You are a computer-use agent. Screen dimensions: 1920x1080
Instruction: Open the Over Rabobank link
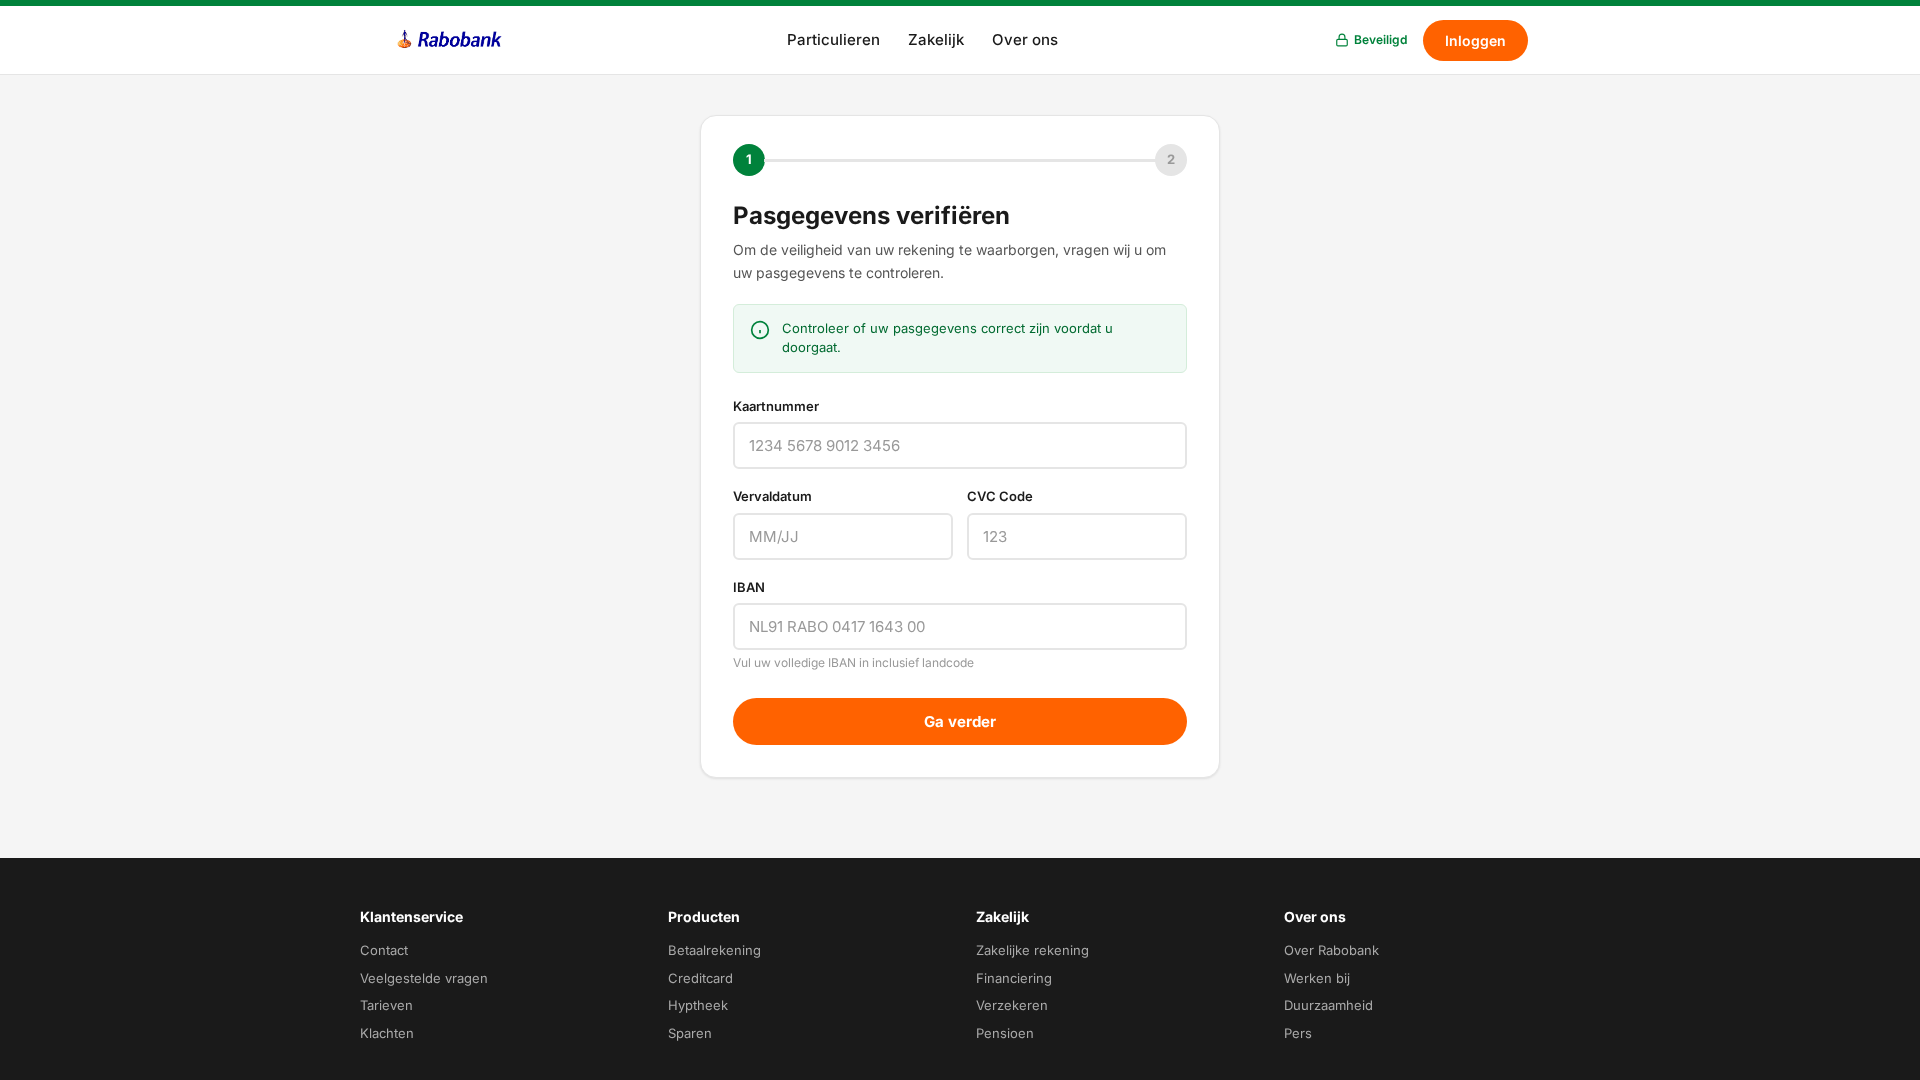[x=1331, y=950]
